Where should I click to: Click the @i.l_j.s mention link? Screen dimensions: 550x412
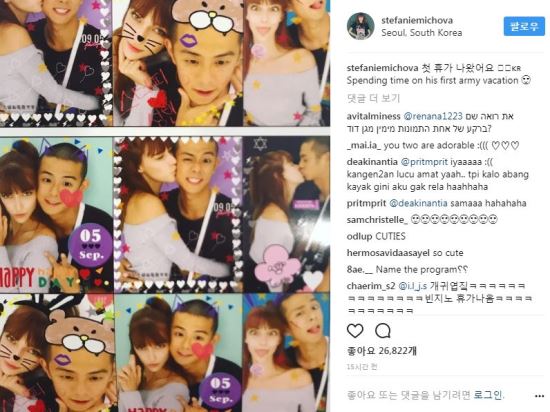click(412, 286)
